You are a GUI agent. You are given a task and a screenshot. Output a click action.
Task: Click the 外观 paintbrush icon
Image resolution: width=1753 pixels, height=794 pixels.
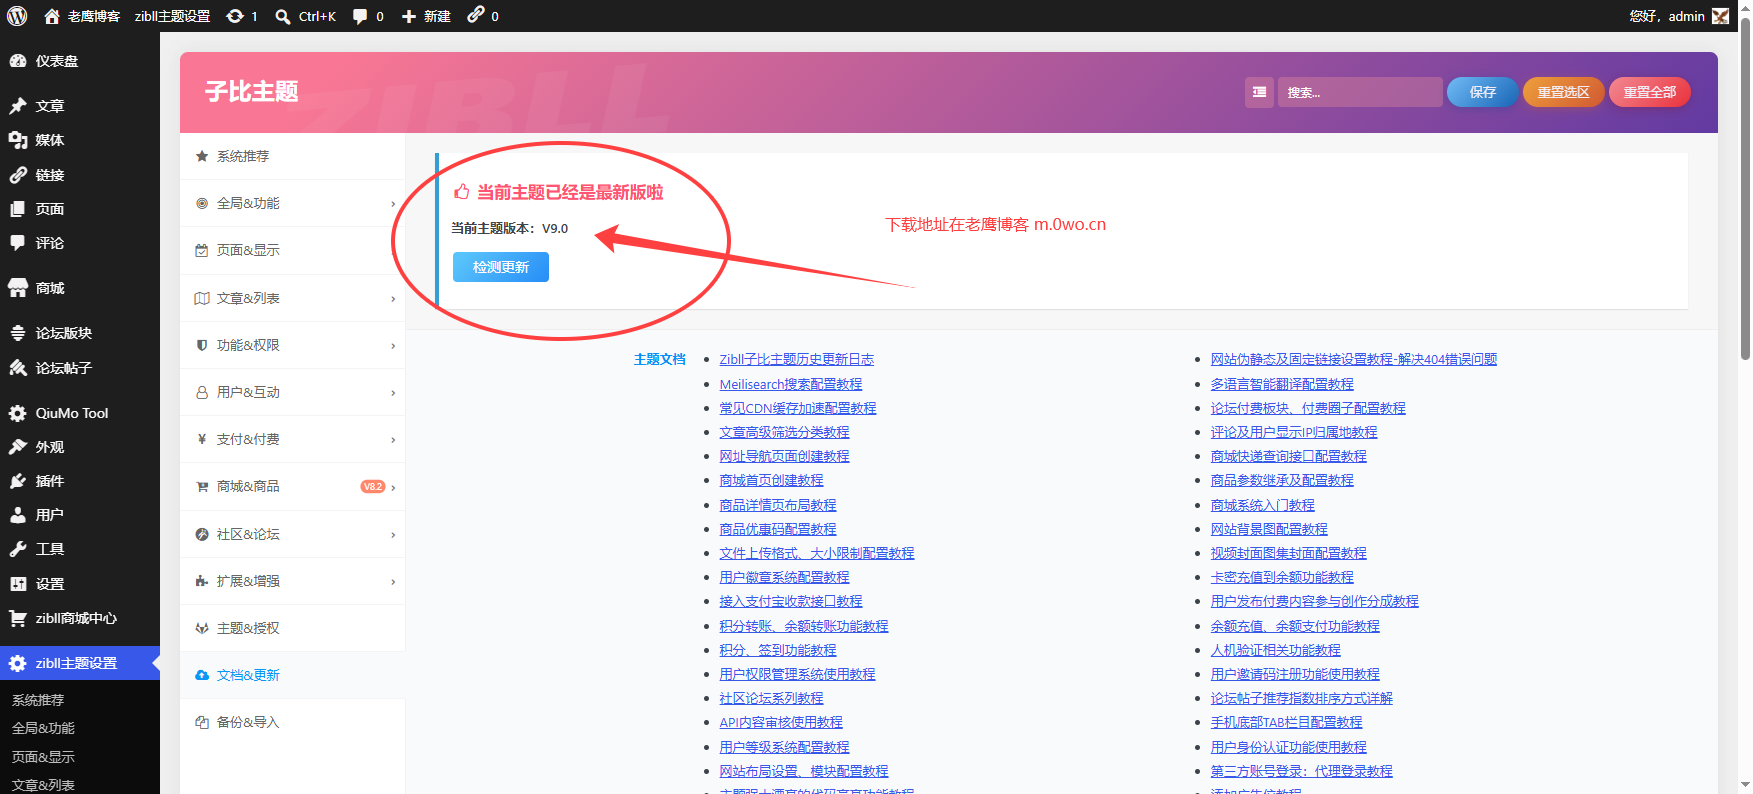coord(18,447)
